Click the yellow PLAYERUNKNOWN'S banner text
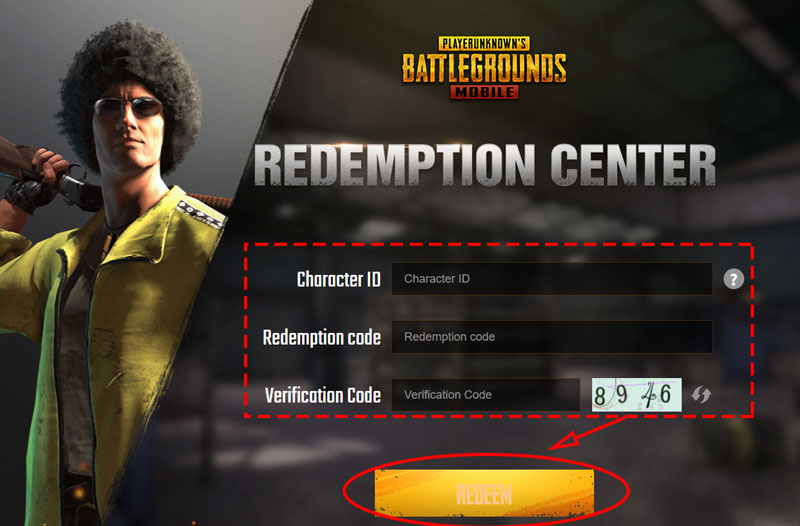Viewport: 800px width, 526px height. [484, 43]
